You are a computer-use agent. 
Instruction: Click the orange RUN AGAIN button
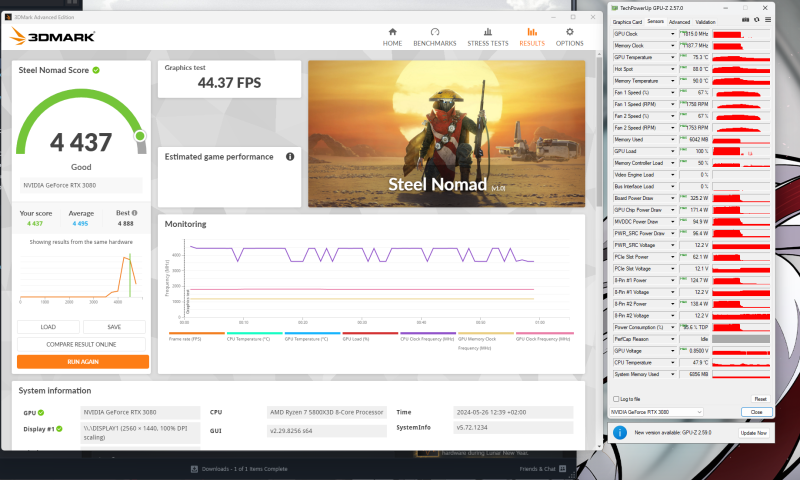[x=83, y=362]
